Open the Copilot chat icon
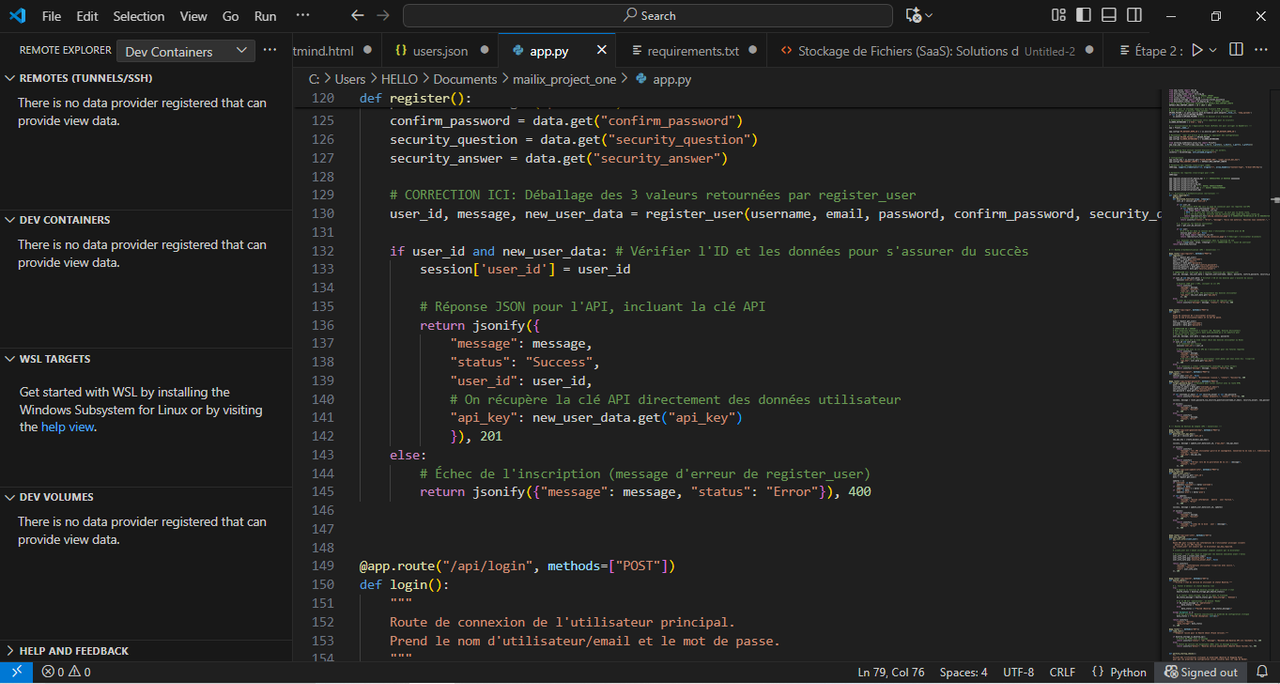 (913, 16)
